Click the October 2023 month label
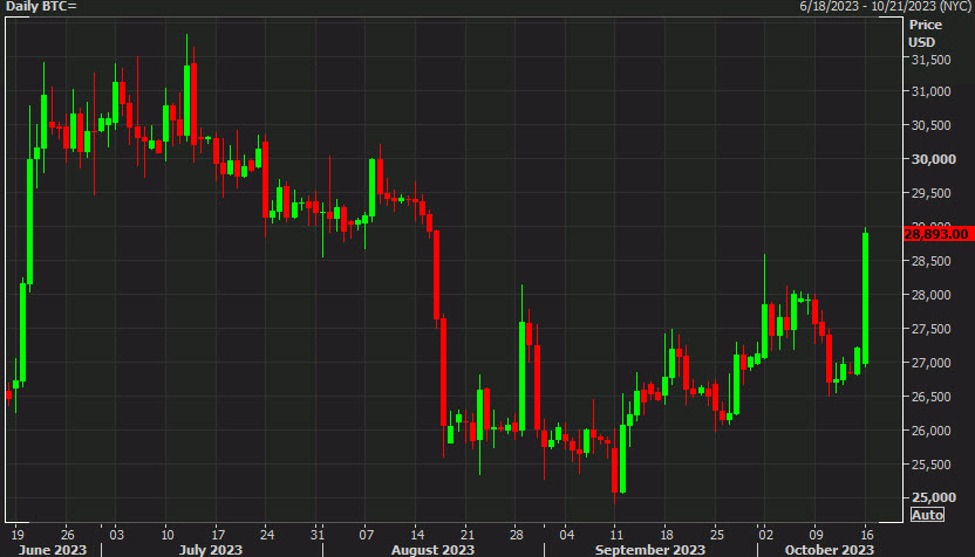Viewport: 975px width, 557px height. coord(829,550)
